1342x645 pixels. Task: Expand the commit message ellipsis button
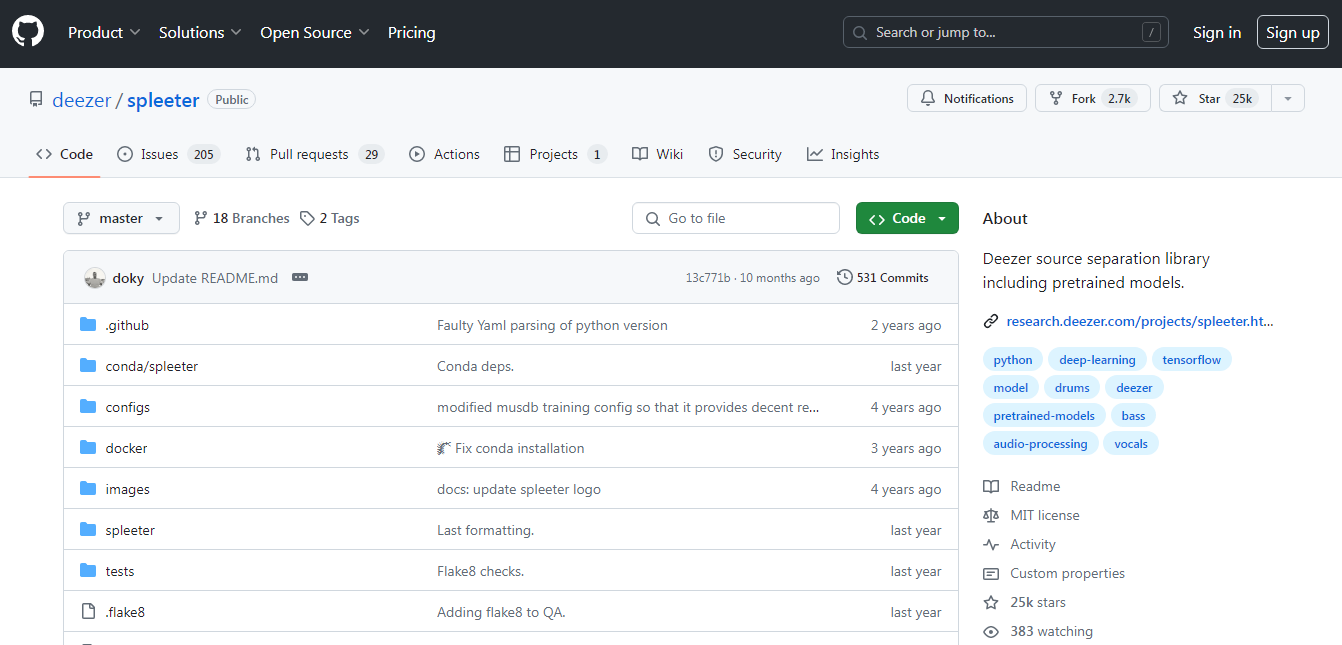coord(300,278)
